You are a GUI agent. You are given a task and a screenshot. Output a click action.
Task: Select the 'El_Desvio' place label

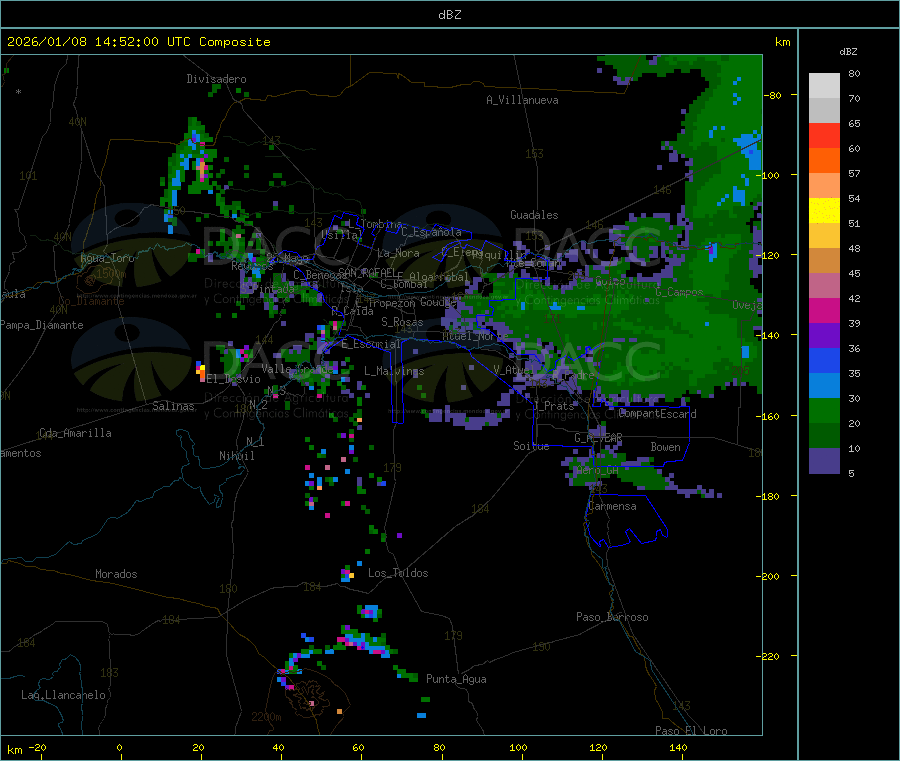tap(234, 379)
